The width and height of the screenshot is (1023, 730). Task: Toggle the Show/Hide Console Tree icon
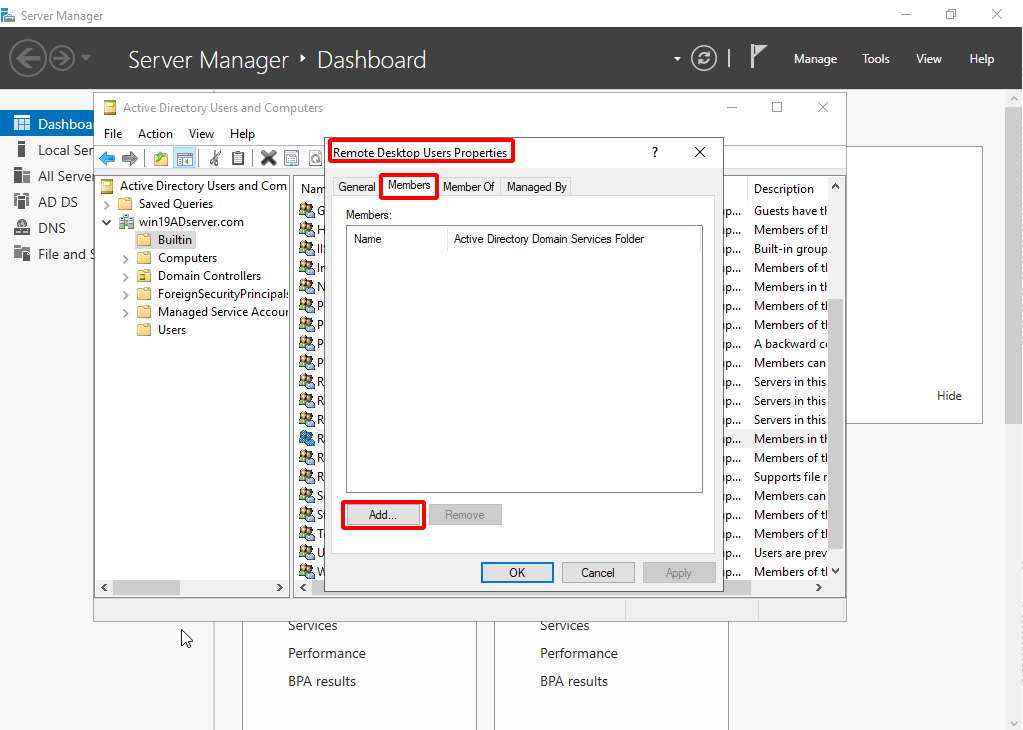(x=184, y=158)
